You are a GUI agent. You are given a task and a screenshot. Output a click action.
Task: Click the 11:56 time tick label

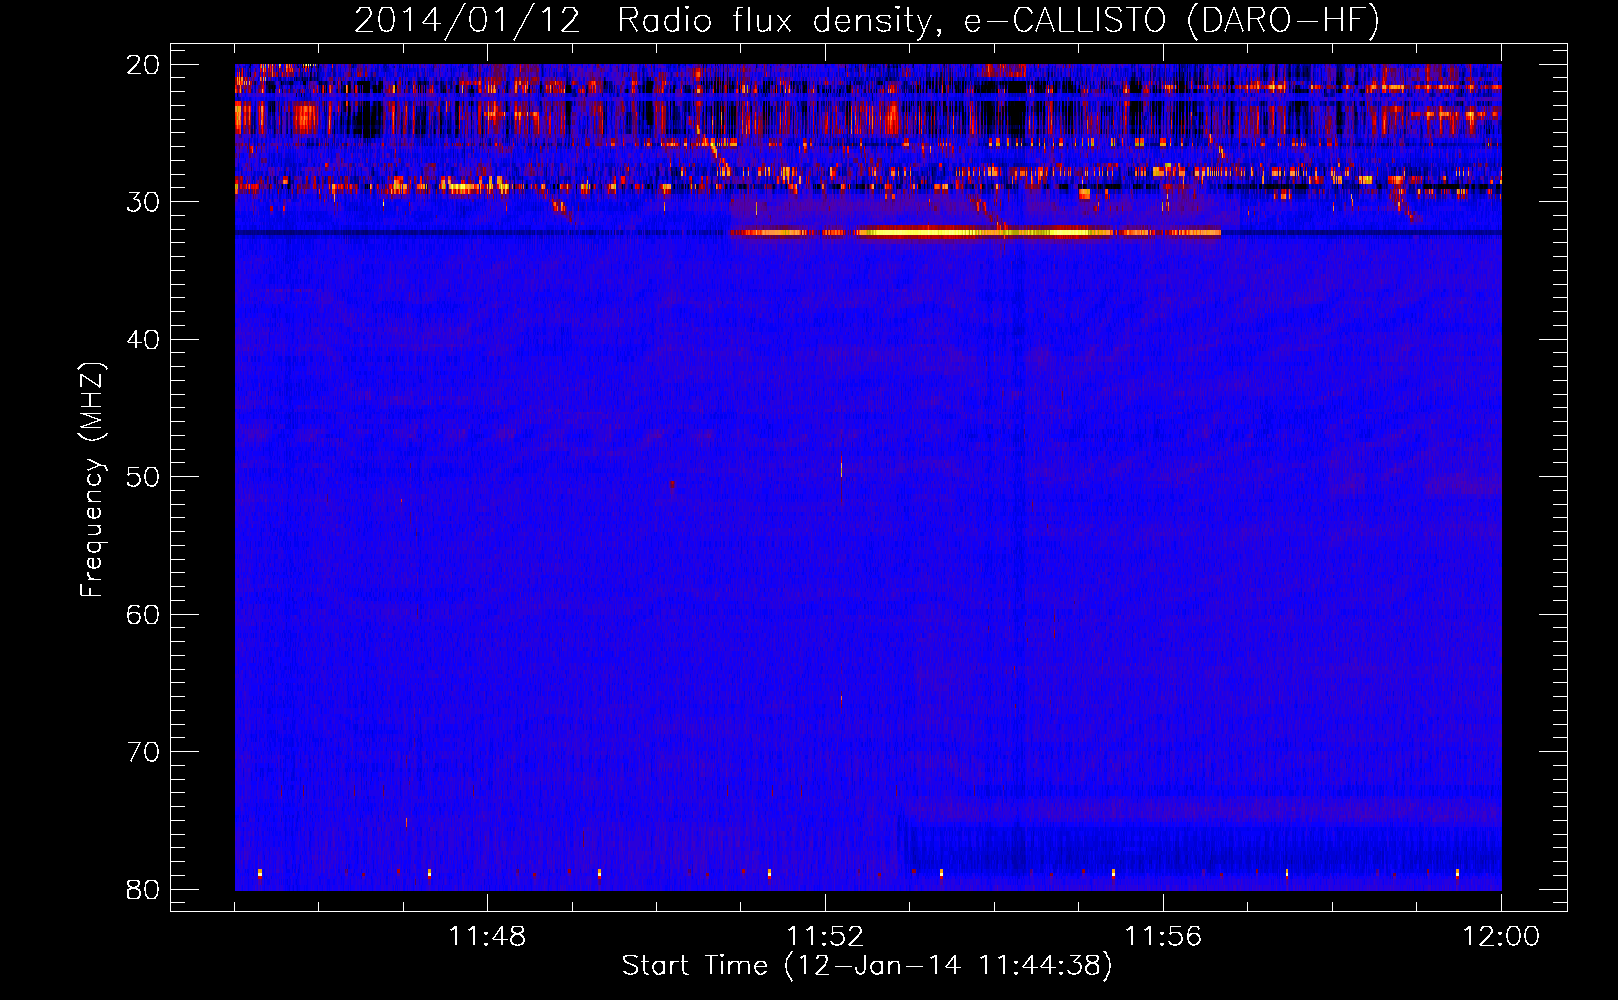click(1163, 936)
